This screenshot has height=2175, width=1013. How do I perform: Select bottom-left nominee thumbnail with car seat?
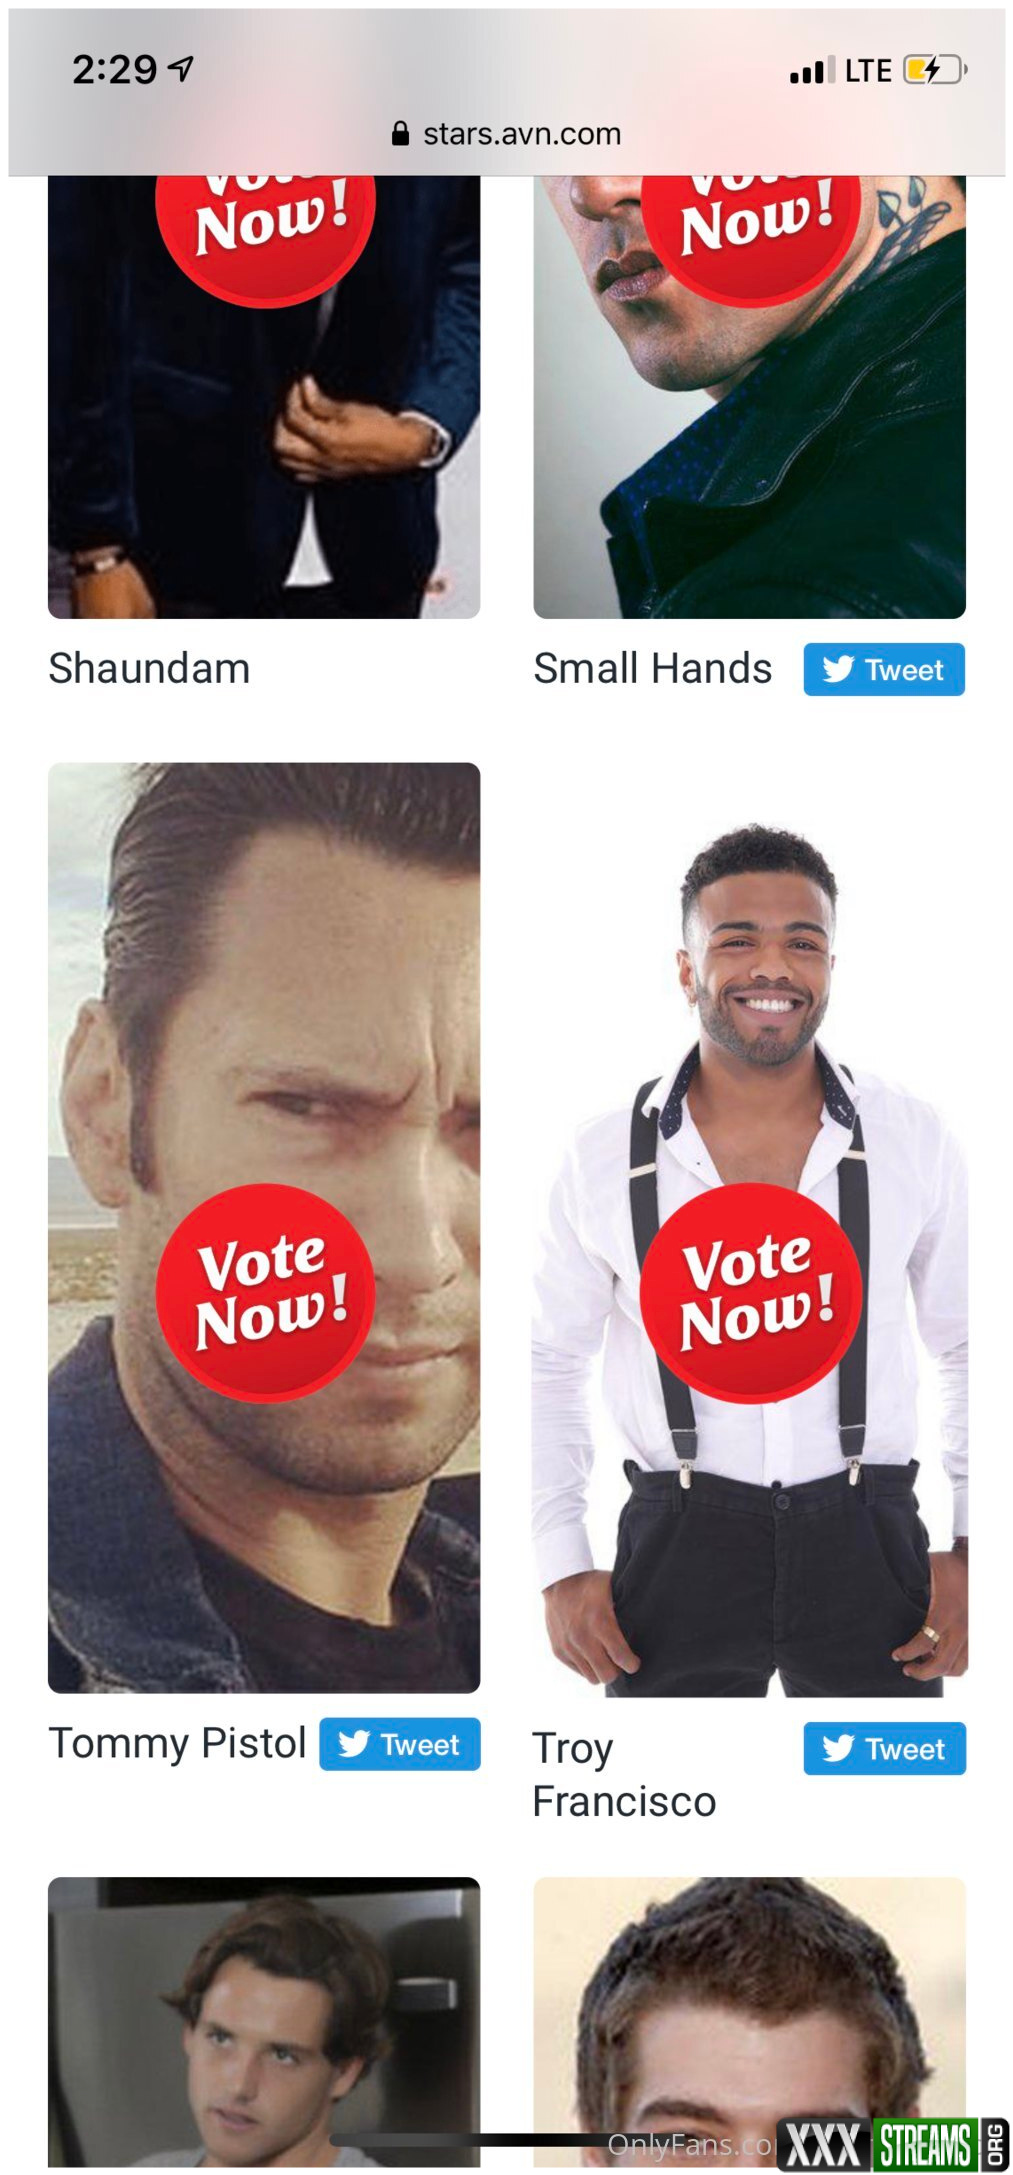[264, 2022]
